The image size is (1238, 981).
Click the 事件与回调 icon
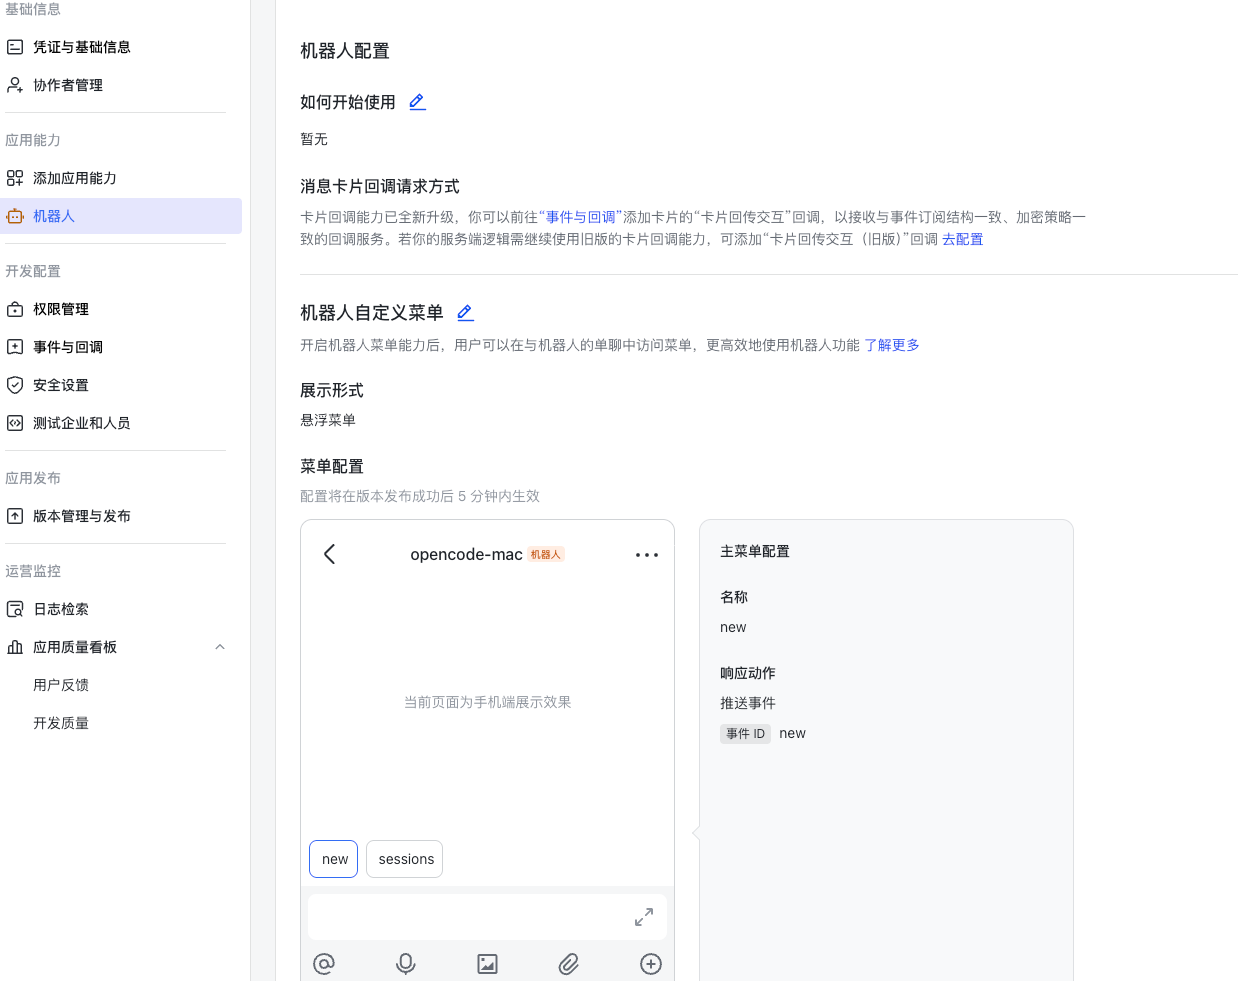[15, 347]
